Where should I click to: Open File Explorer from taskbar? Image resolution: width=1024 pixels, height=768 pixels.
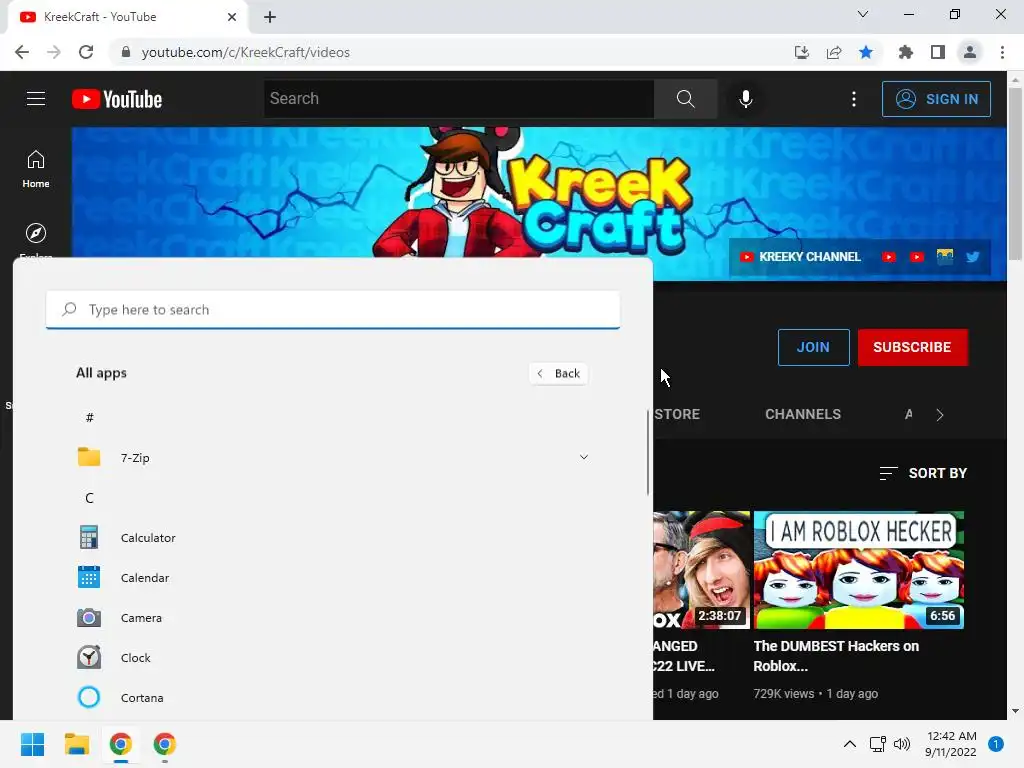click(76, 744)
